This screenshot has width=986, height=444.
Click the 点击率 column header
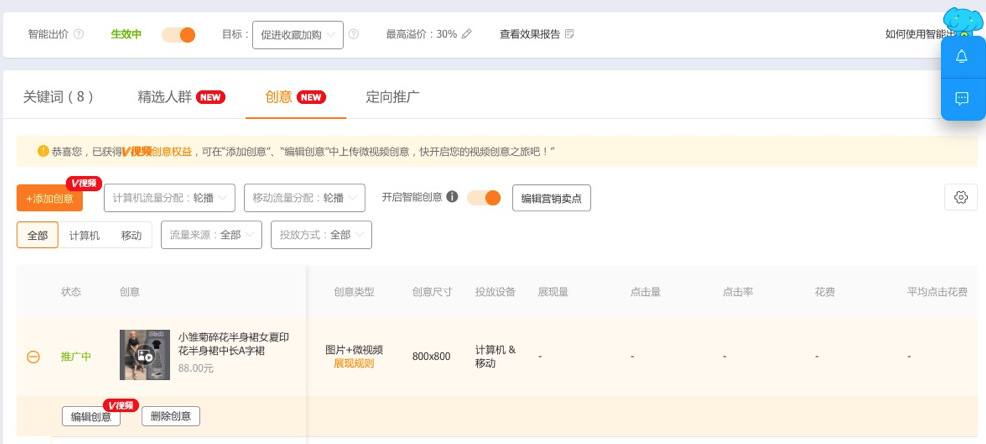tap(738, 292)
